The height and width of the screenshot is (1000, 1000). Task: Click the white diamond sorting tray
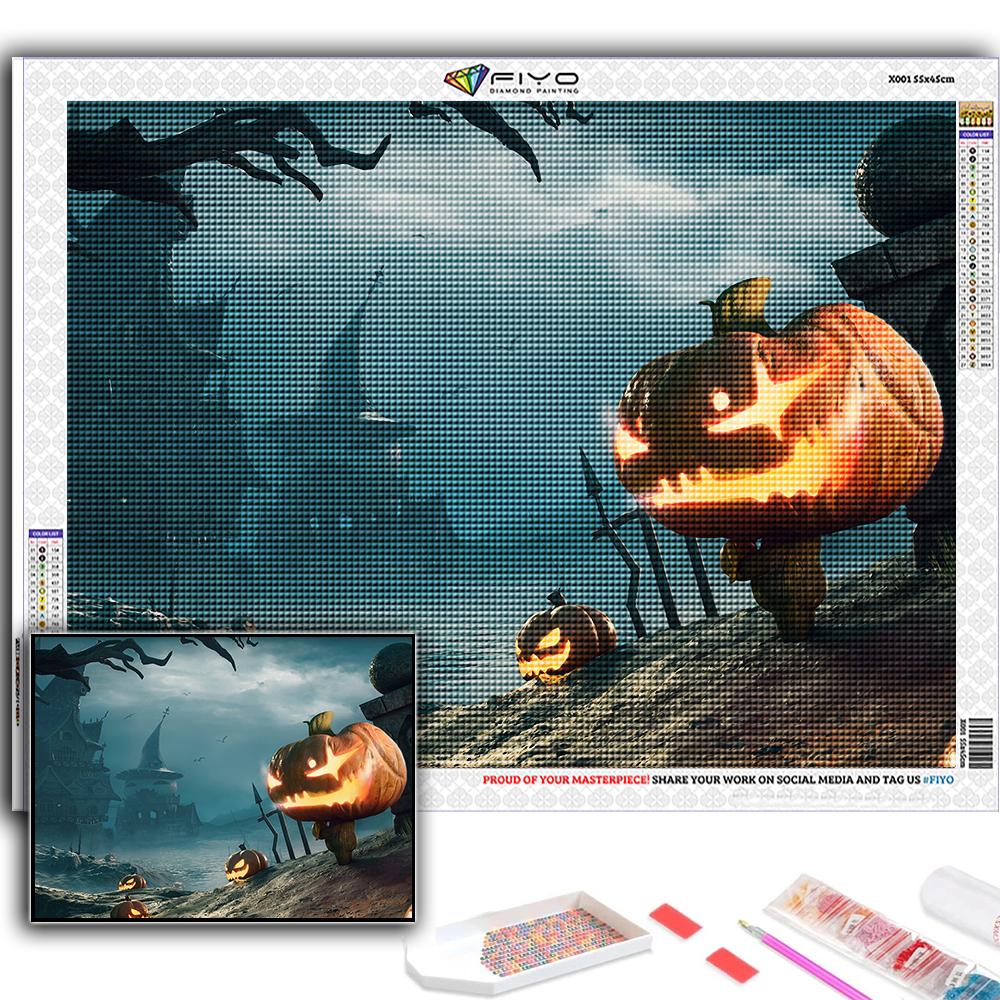tap(528, 944)
